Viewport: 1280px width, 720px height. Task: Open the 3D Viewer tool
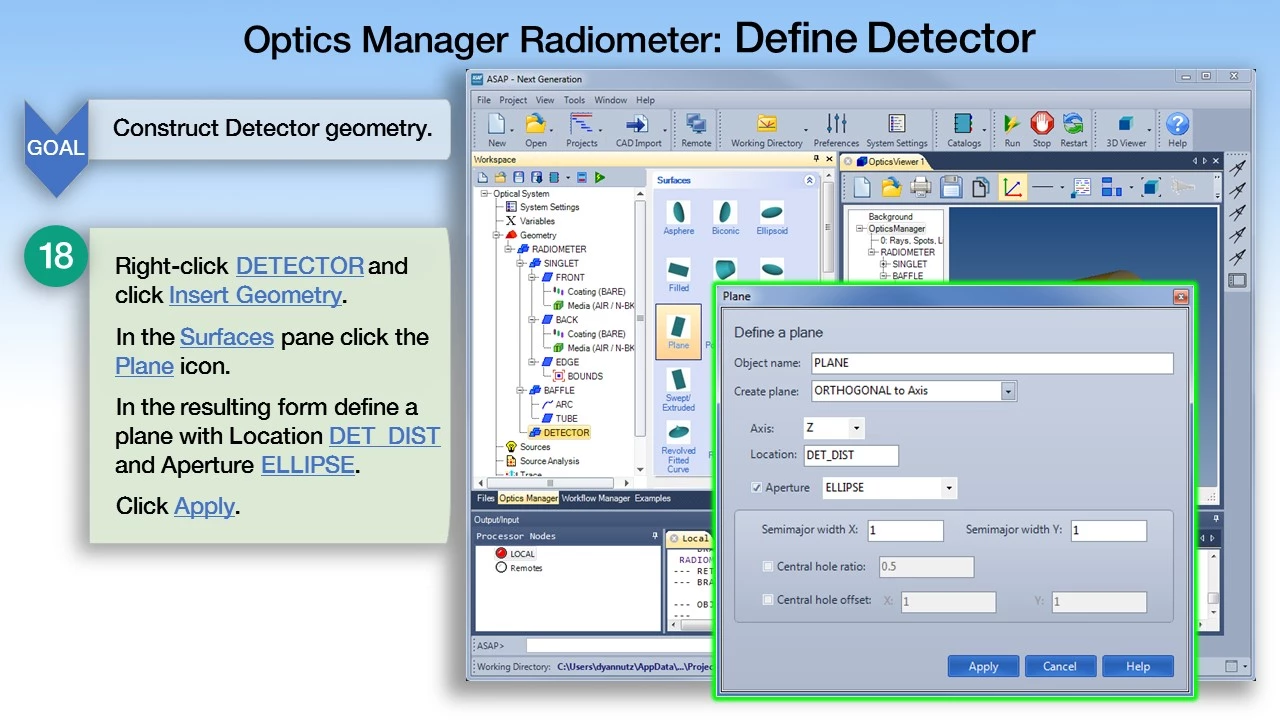(1125, 126)
